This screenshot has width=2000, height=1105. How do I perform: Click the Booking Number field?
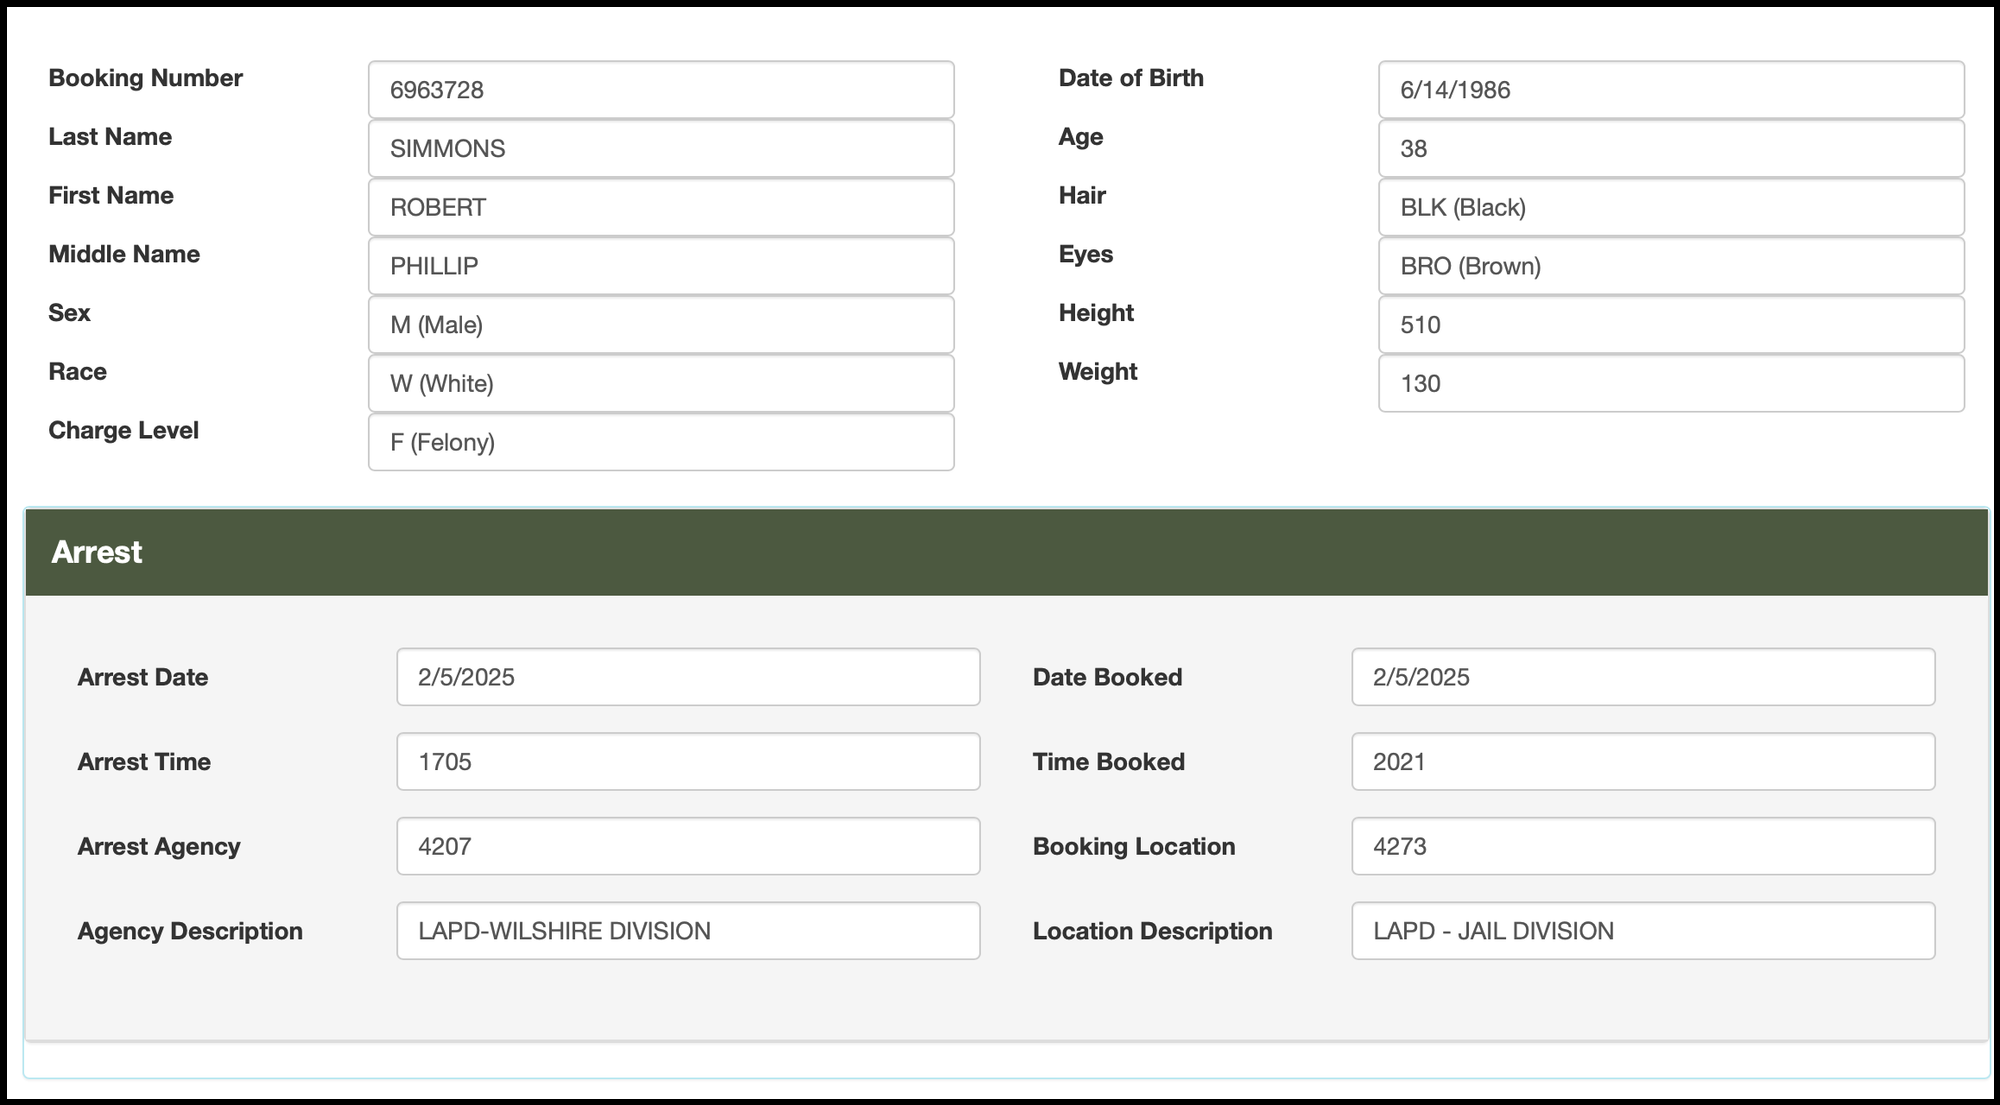point(660,90)
